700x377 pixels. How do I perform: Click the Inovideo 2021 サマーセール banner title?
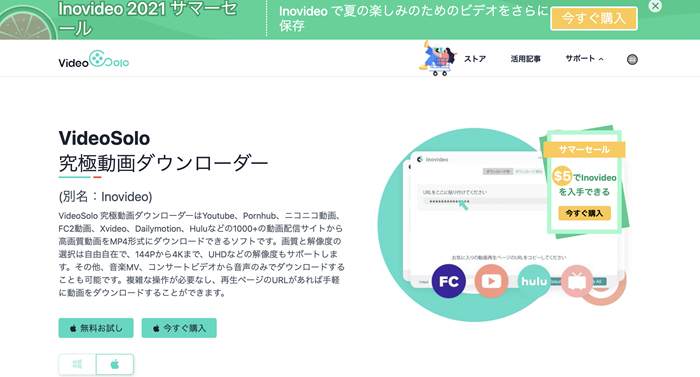coord(147,19)
